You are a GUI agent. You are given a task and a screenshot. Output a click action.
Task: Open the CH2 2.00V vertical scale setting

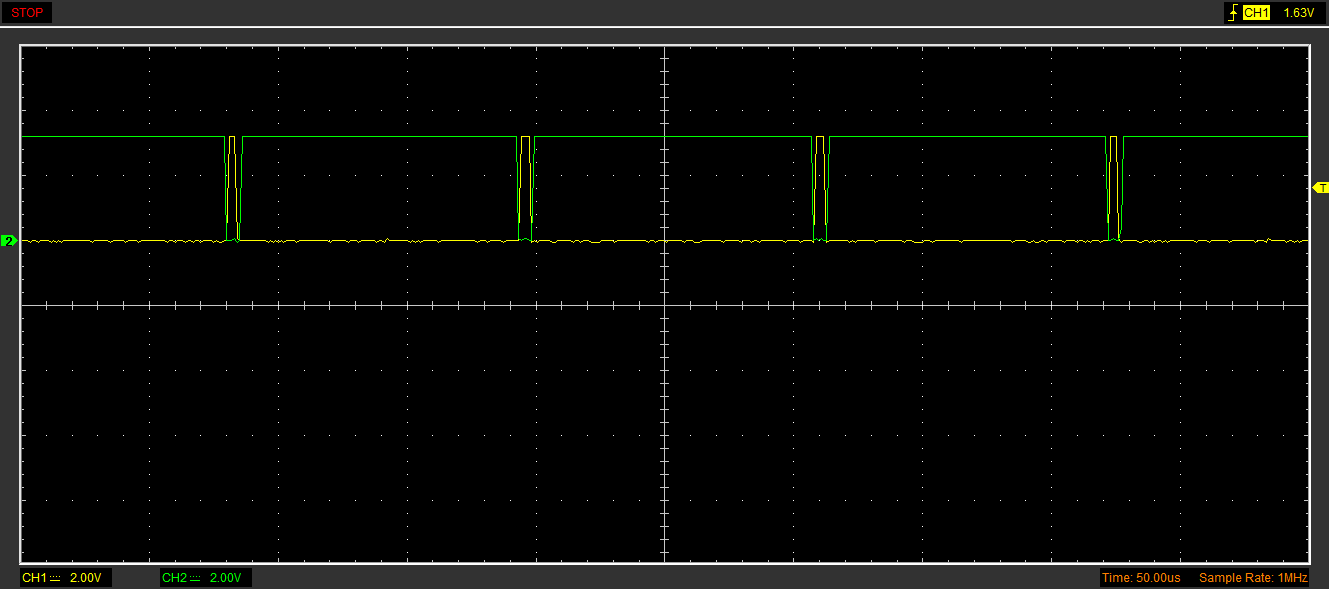[x=225, y=578]
